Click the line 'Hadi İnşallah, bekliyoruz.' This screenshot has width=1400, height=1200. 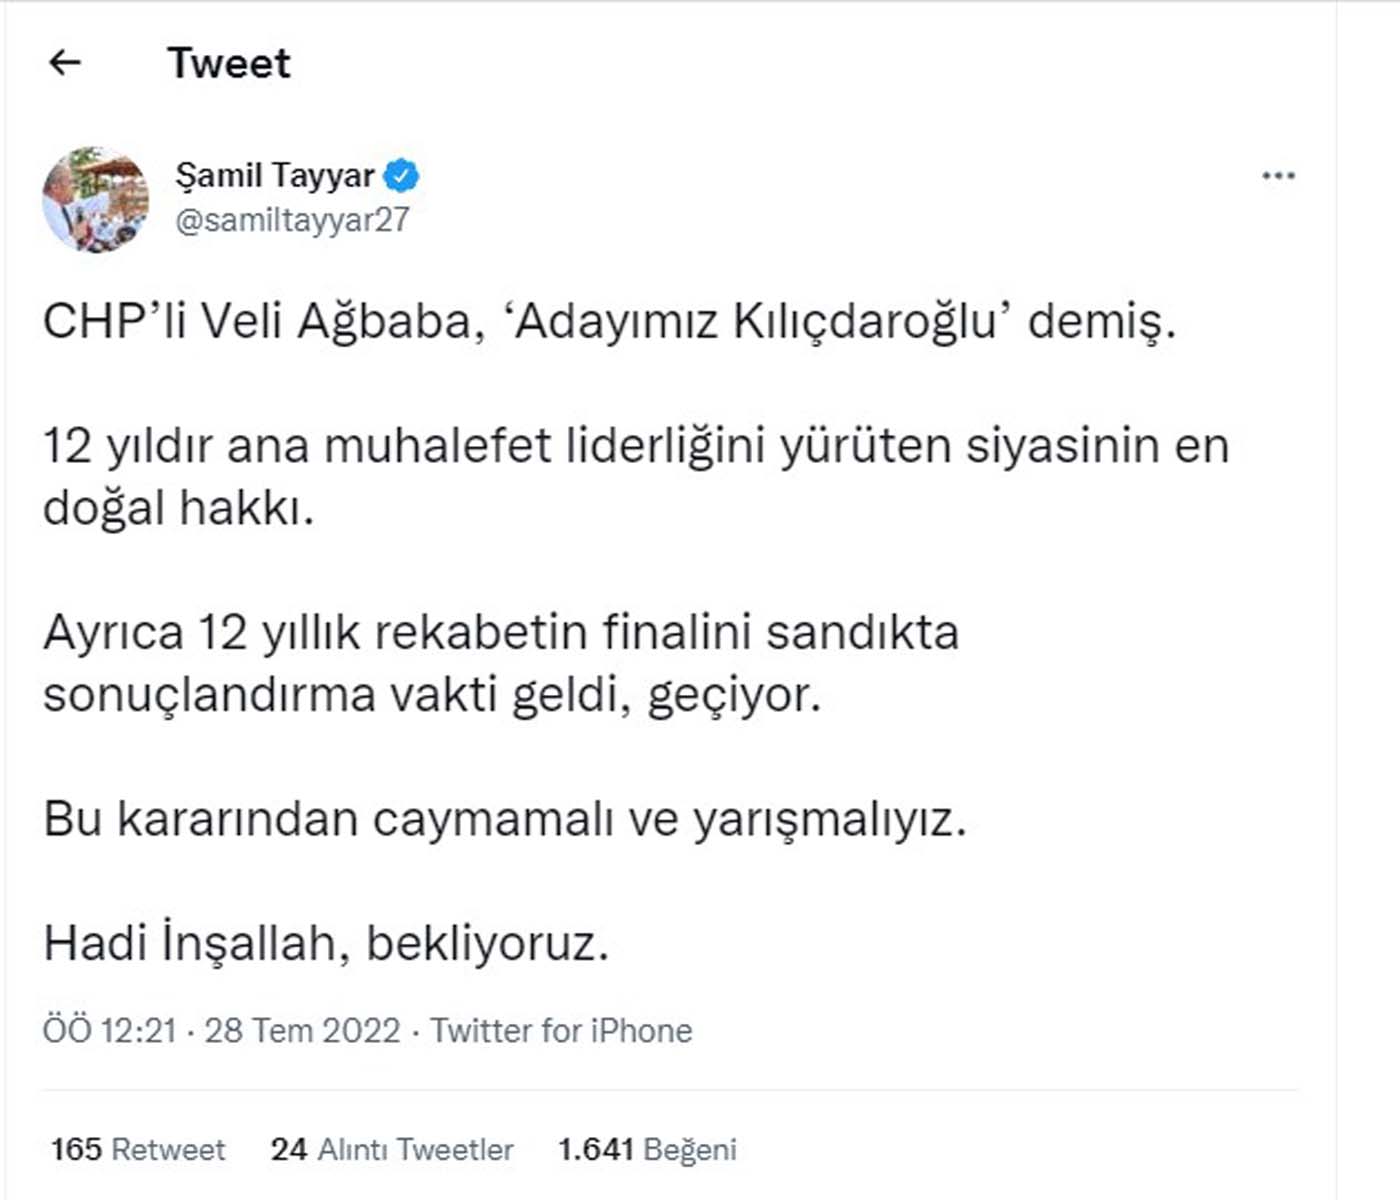[330, 940]
